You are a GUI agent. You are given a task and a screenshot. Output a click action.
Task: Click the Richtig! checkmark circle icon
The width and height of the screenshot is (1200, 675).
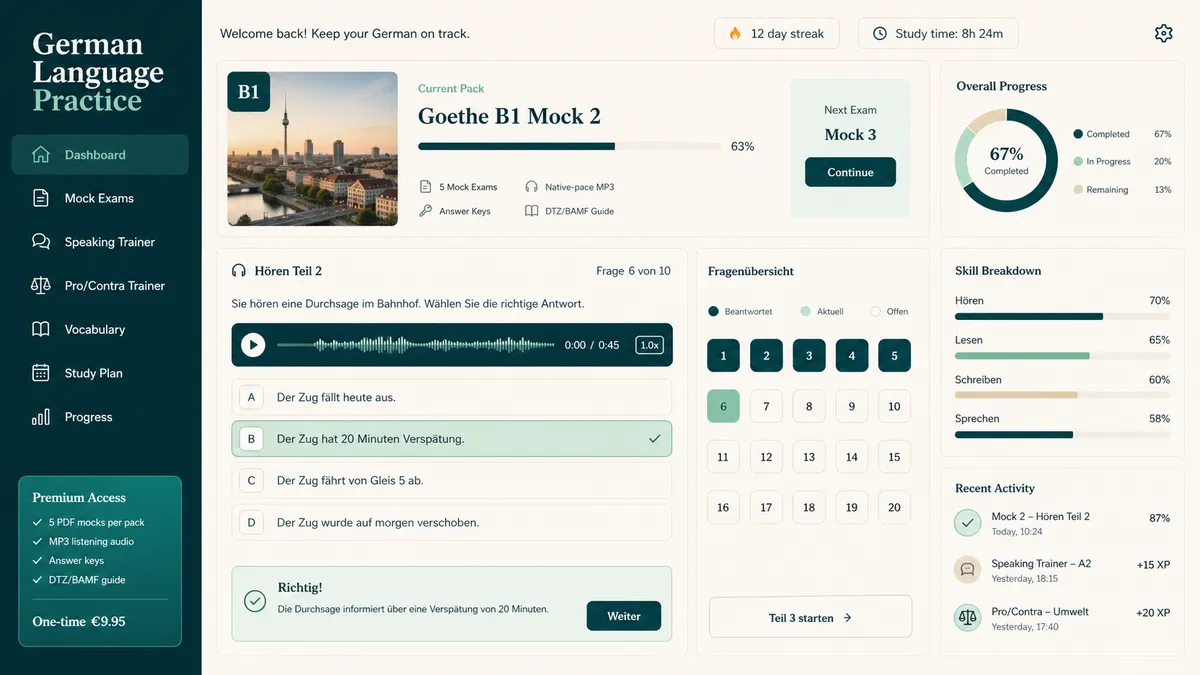tap(255, 600)
